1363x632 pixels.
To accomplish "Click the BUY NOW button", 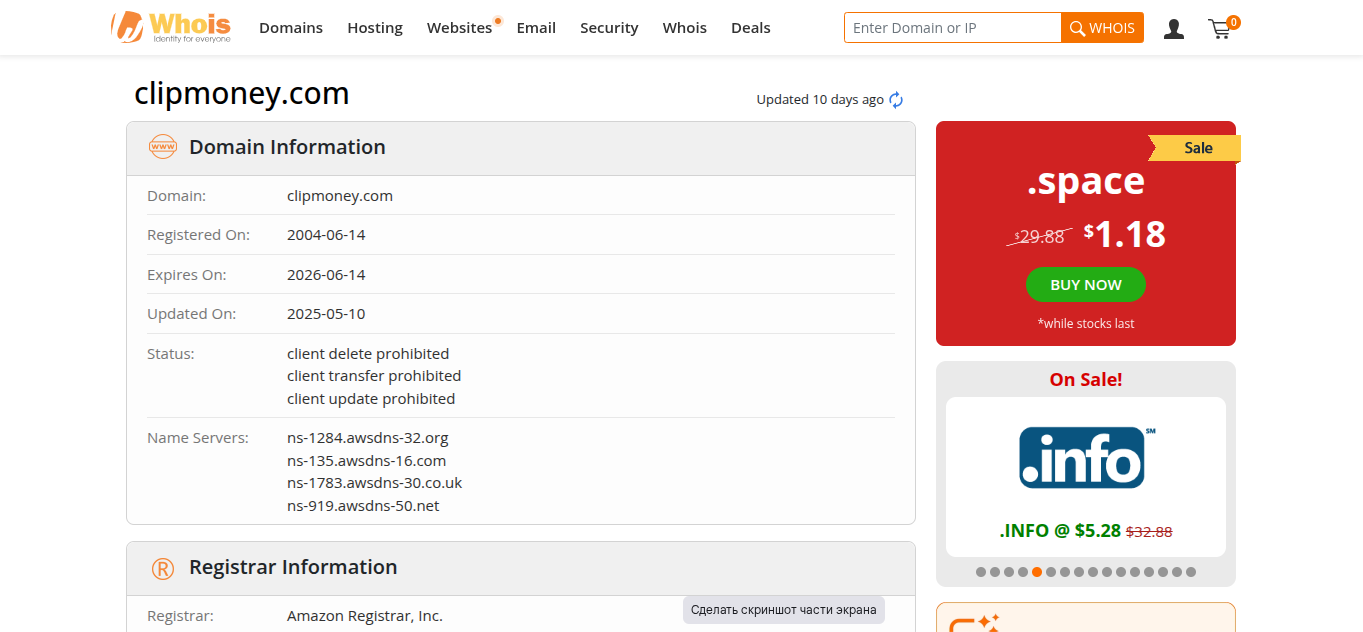I will [x=1086, y=285].
